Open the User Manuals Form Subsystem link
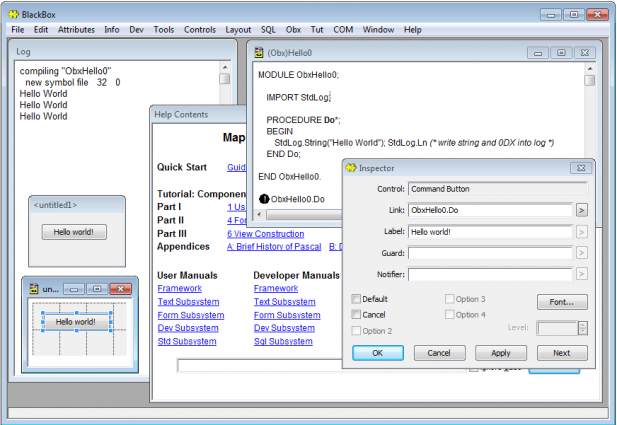 click(188, 315)
